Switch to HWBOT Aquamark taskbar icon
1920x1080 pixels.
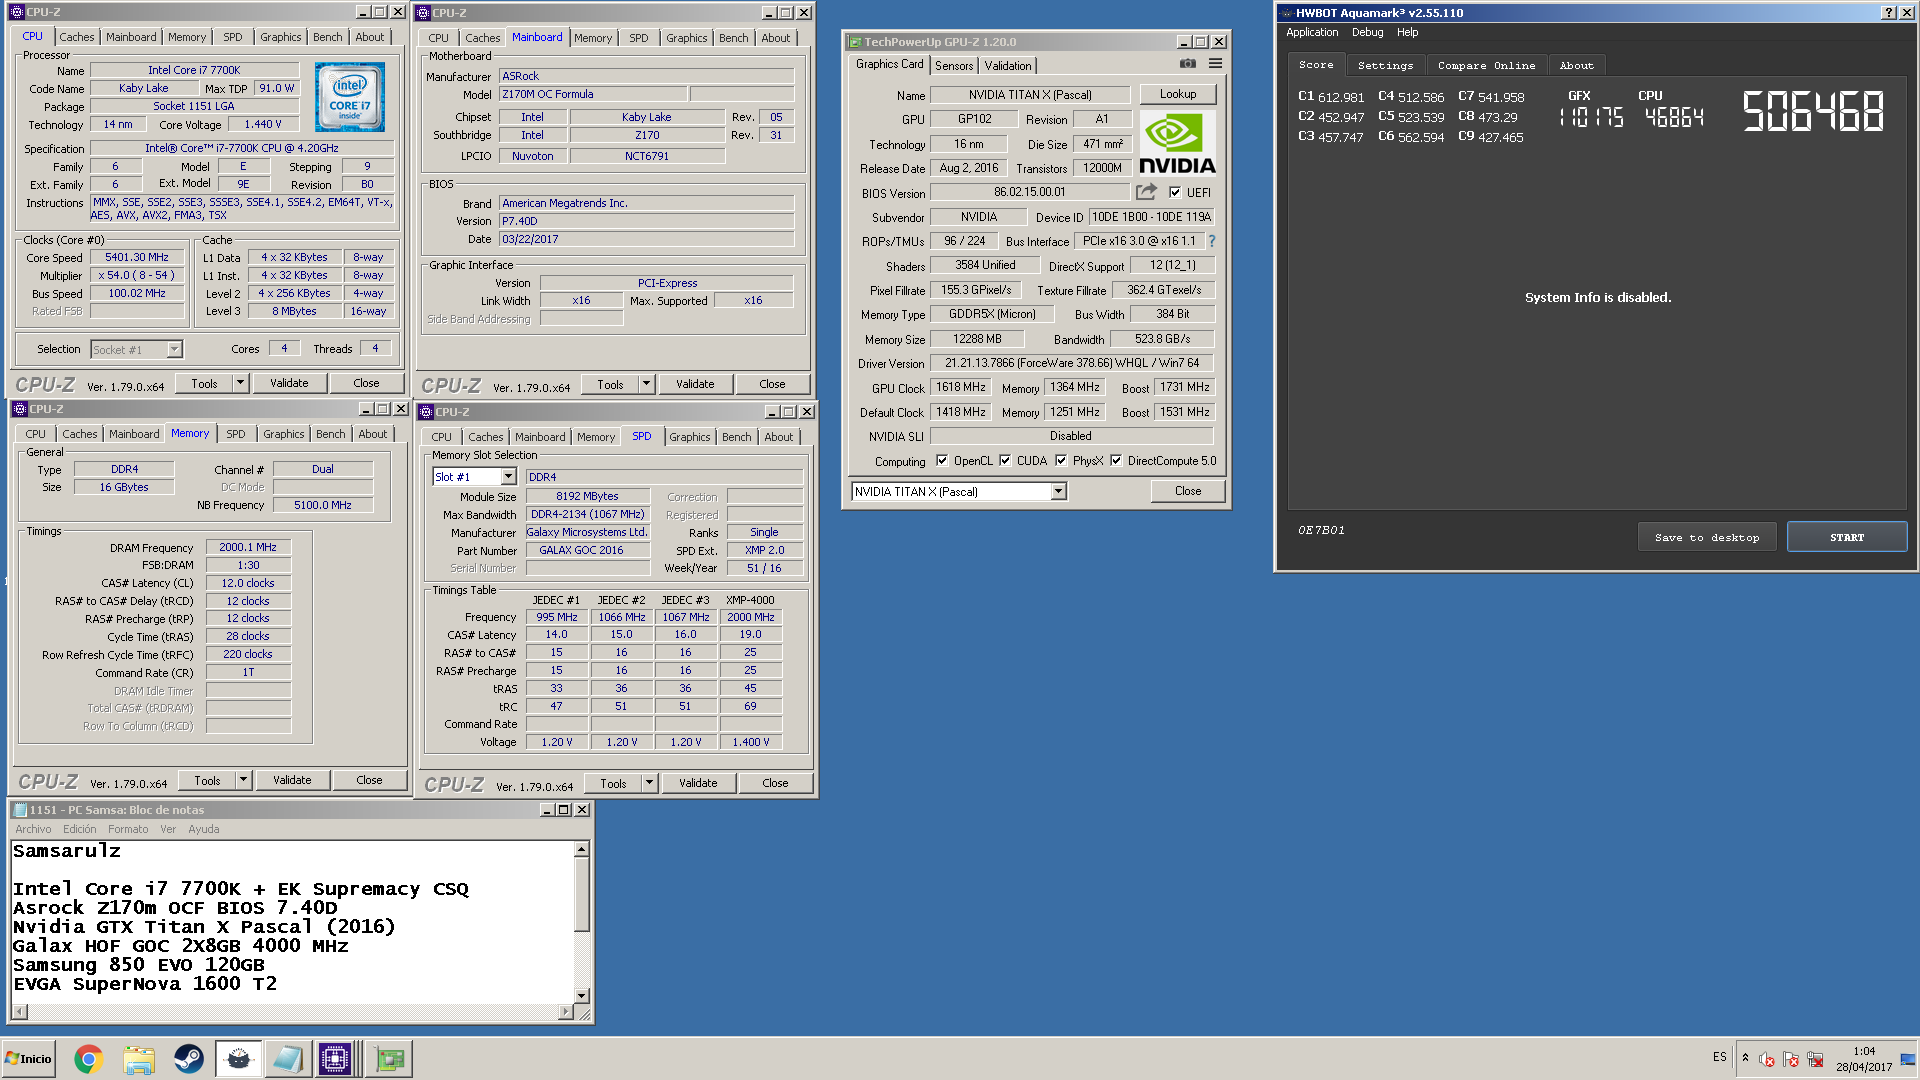[x=238, y=1059]
